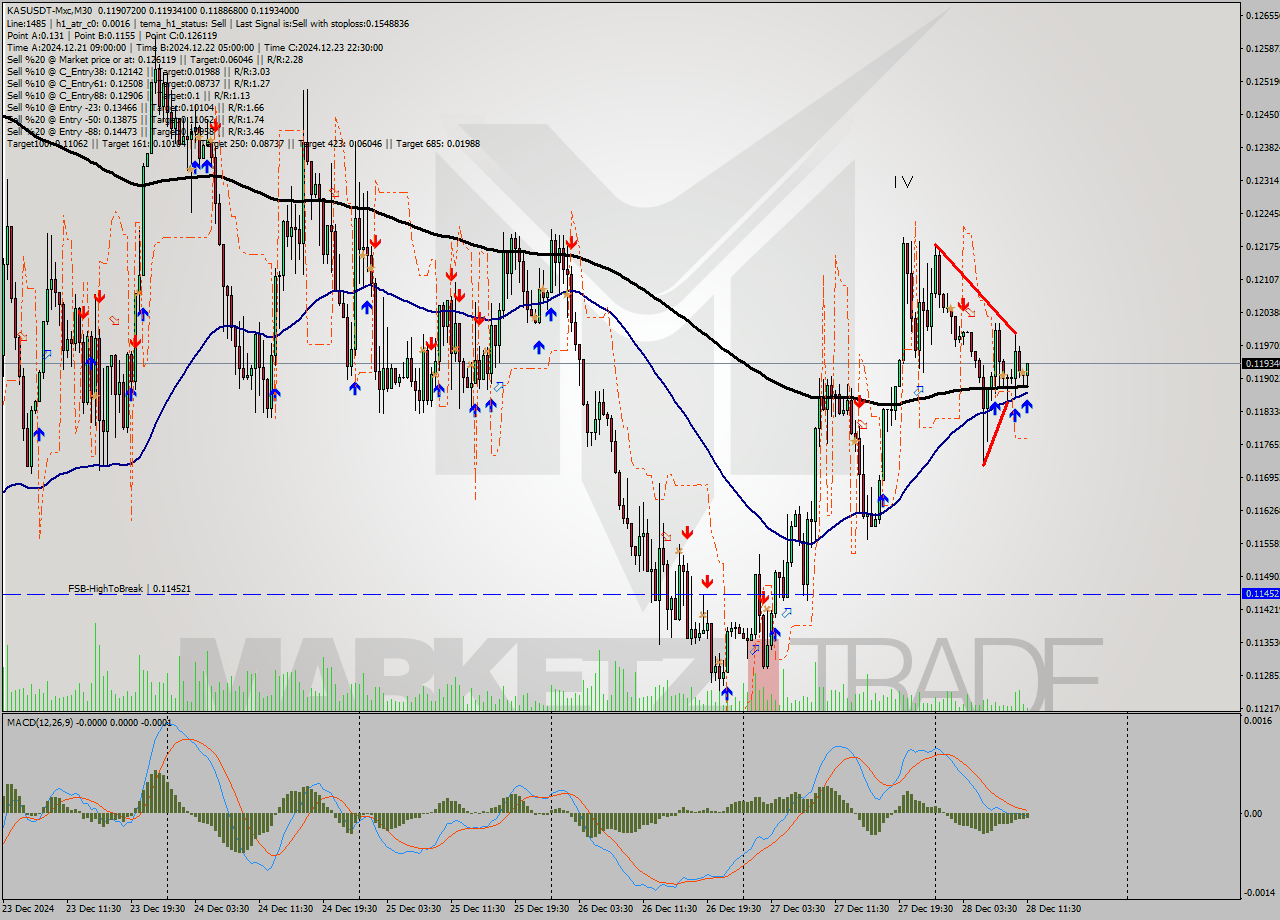Click the 0.11695 price axis label

(x=1261, y=477)
